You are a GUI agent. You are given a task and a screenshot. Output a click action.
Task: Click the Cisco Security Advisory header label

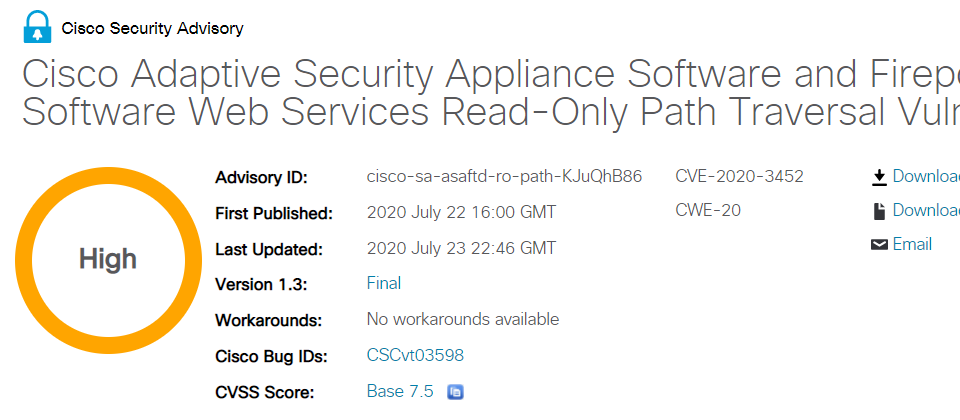(152, 28)
